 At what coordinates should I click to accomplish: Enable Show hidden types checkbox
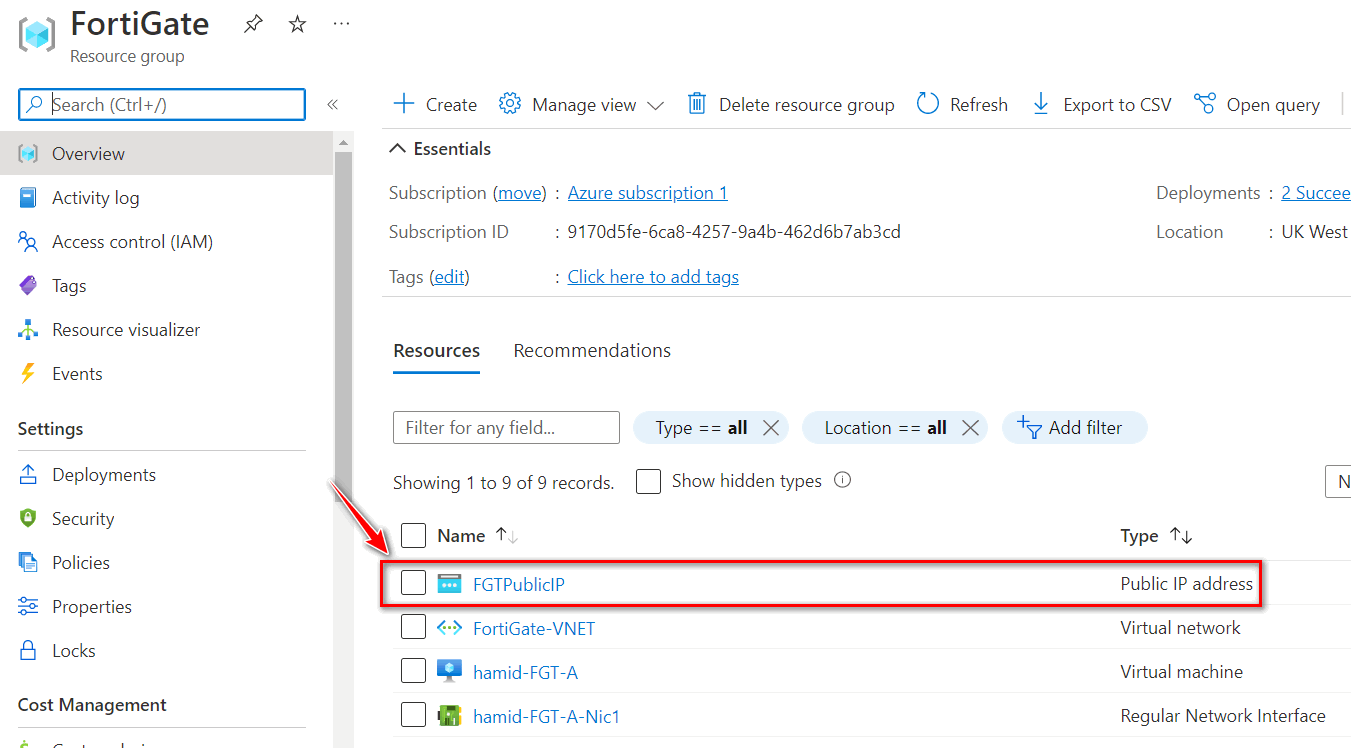coord(649,481)
